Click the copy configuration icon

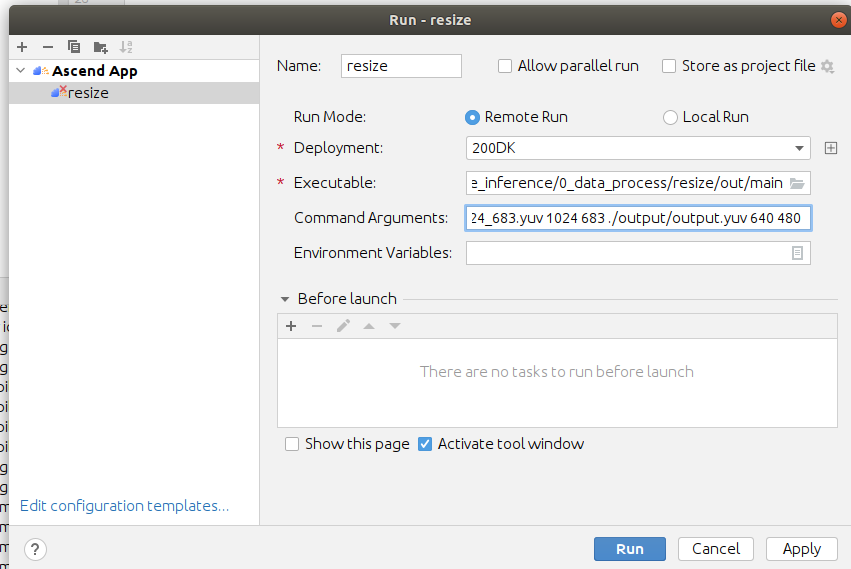point(73,47)
